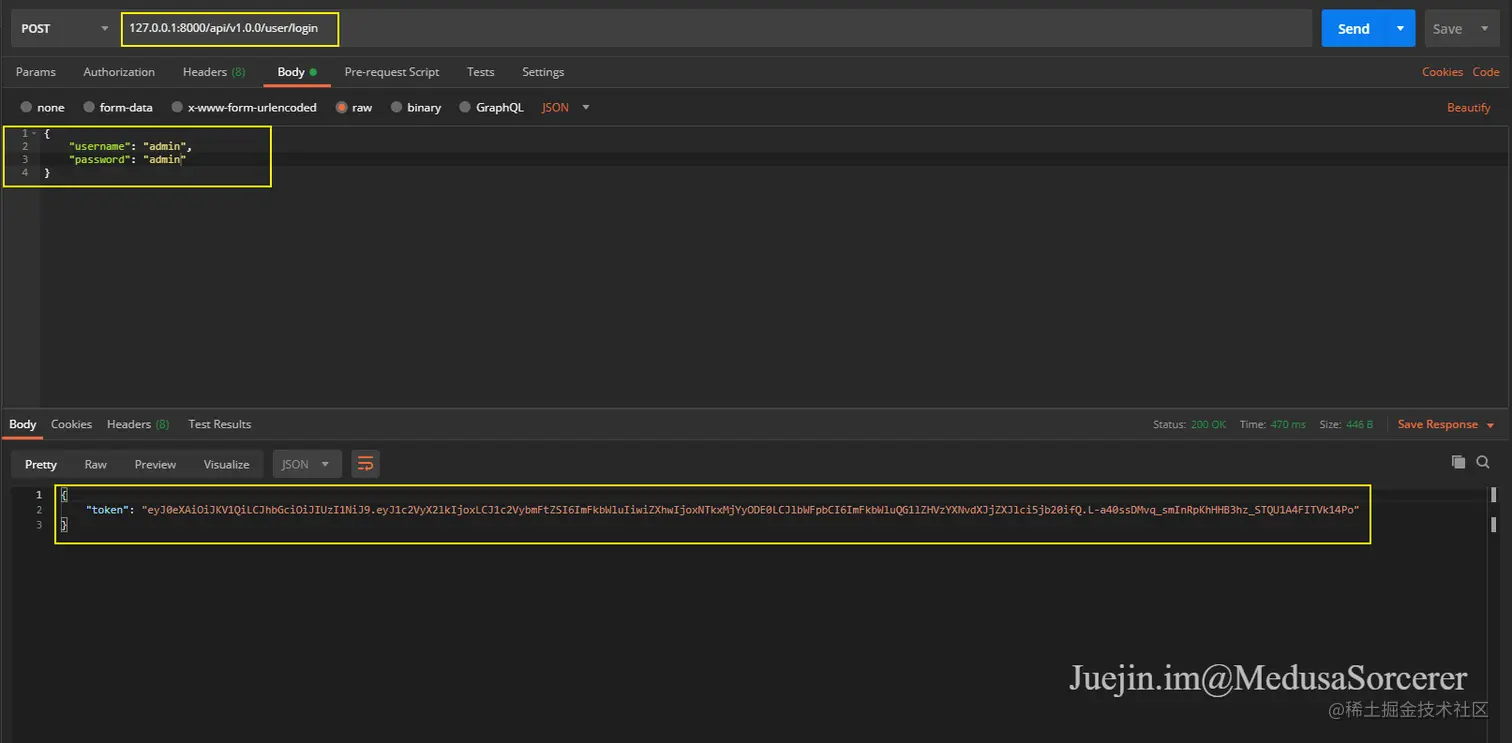Toggle the response line wrap icon

pyautogui.click(x=365, y=464)
